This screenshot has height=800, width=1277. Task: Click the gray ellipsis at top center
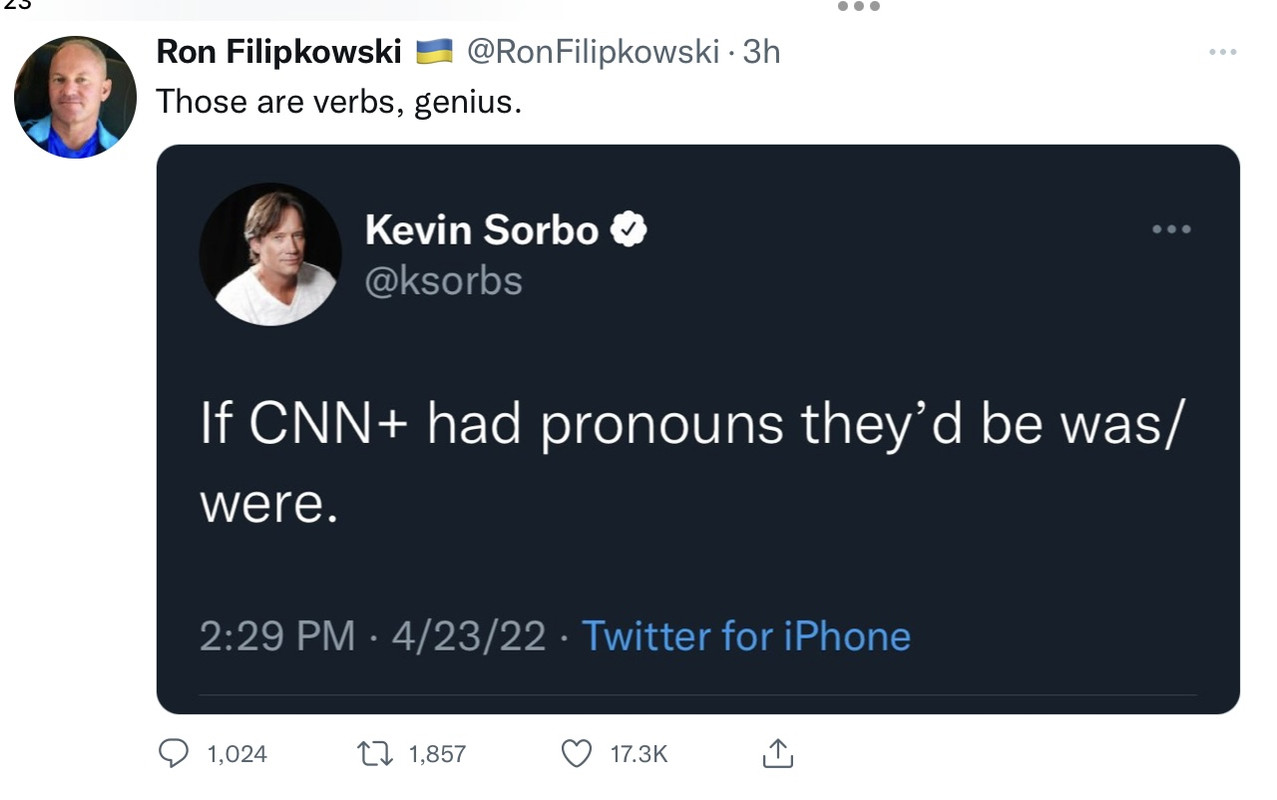click(x=858, y=6)
